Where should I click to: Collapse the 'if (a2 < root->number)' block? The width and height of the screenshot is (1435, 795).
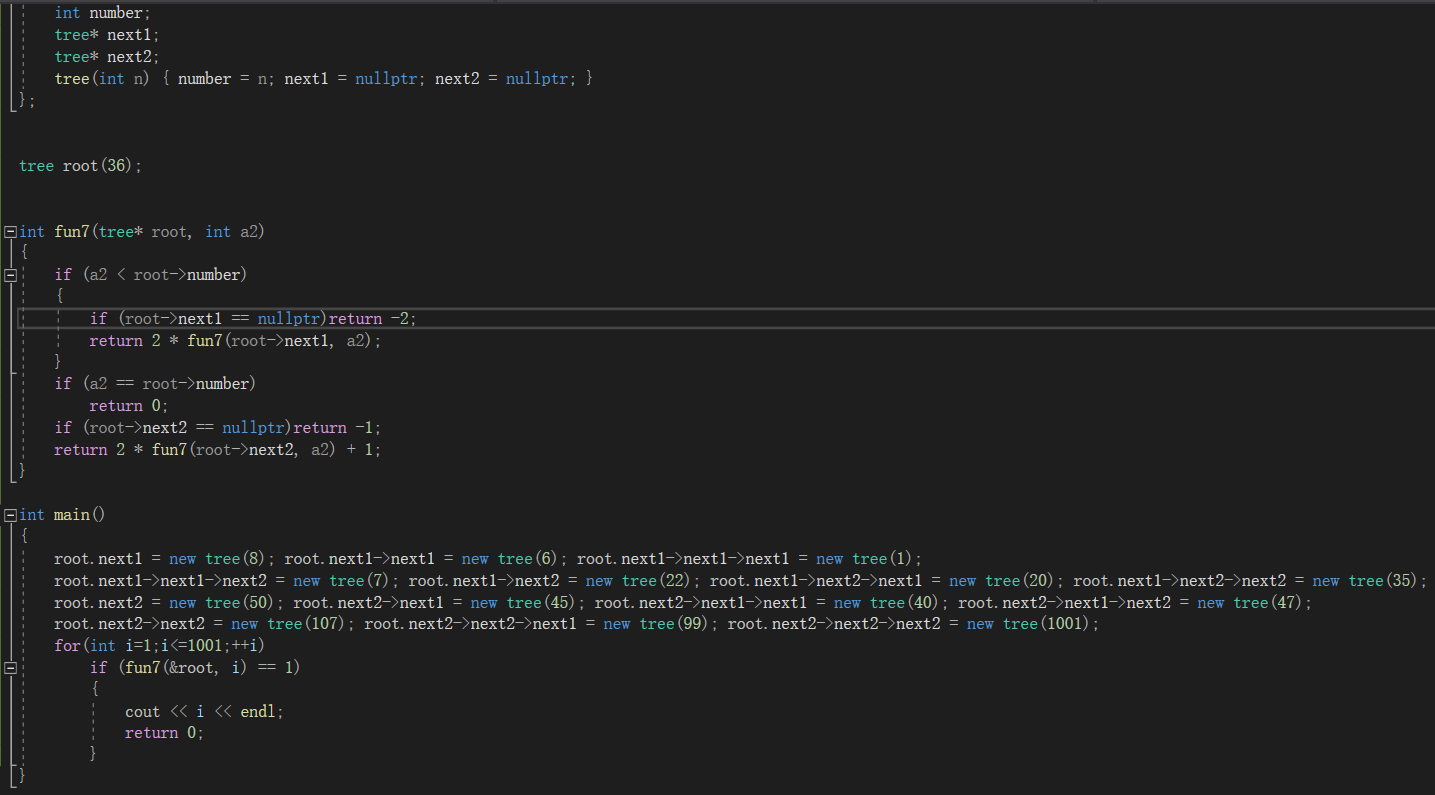(10, 275)
